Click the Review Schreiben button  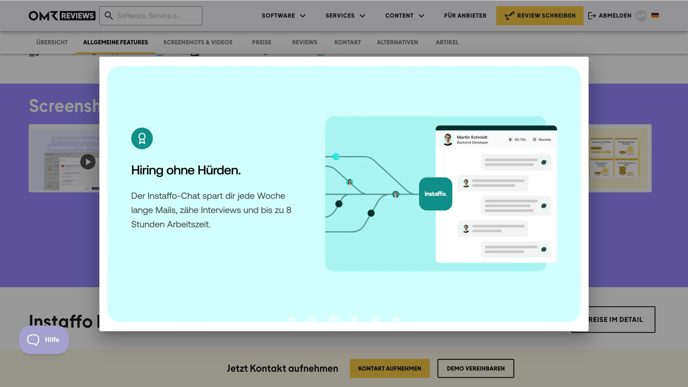(540, 16)
